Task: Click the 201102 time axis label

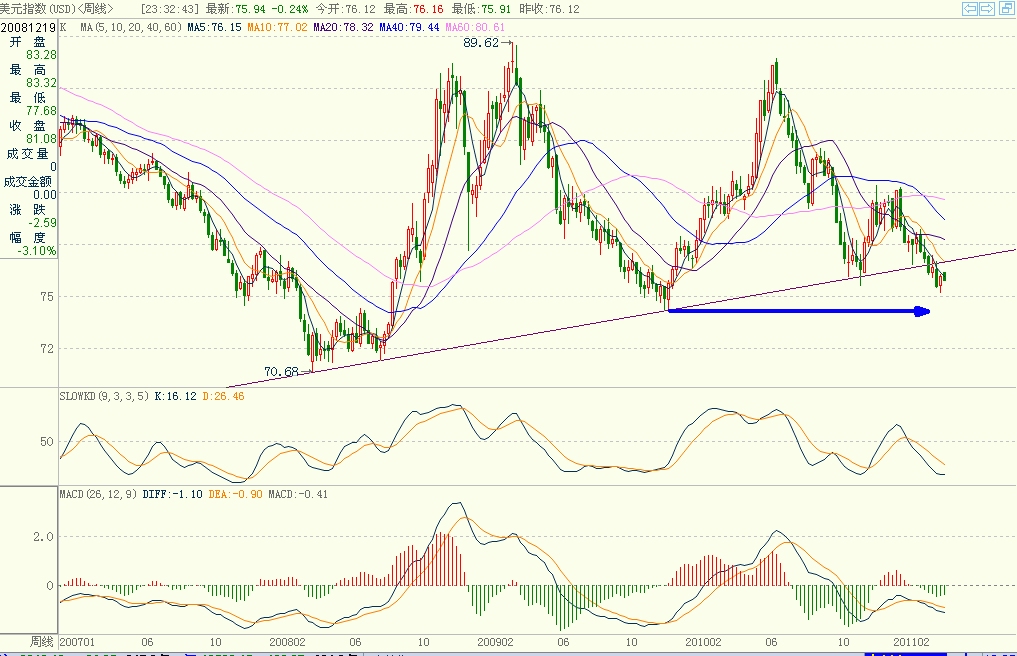Action: (911, 642)
